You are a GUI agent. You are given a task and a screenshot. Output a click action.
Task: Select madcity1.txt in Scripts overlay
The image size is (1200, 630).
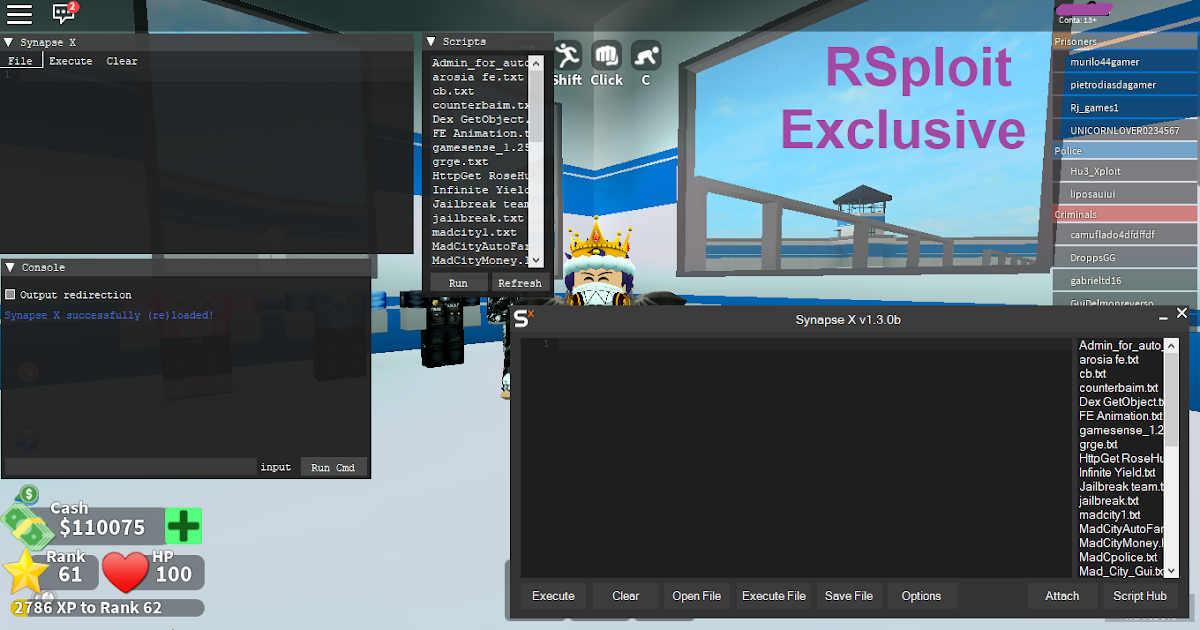click(474, 232)
